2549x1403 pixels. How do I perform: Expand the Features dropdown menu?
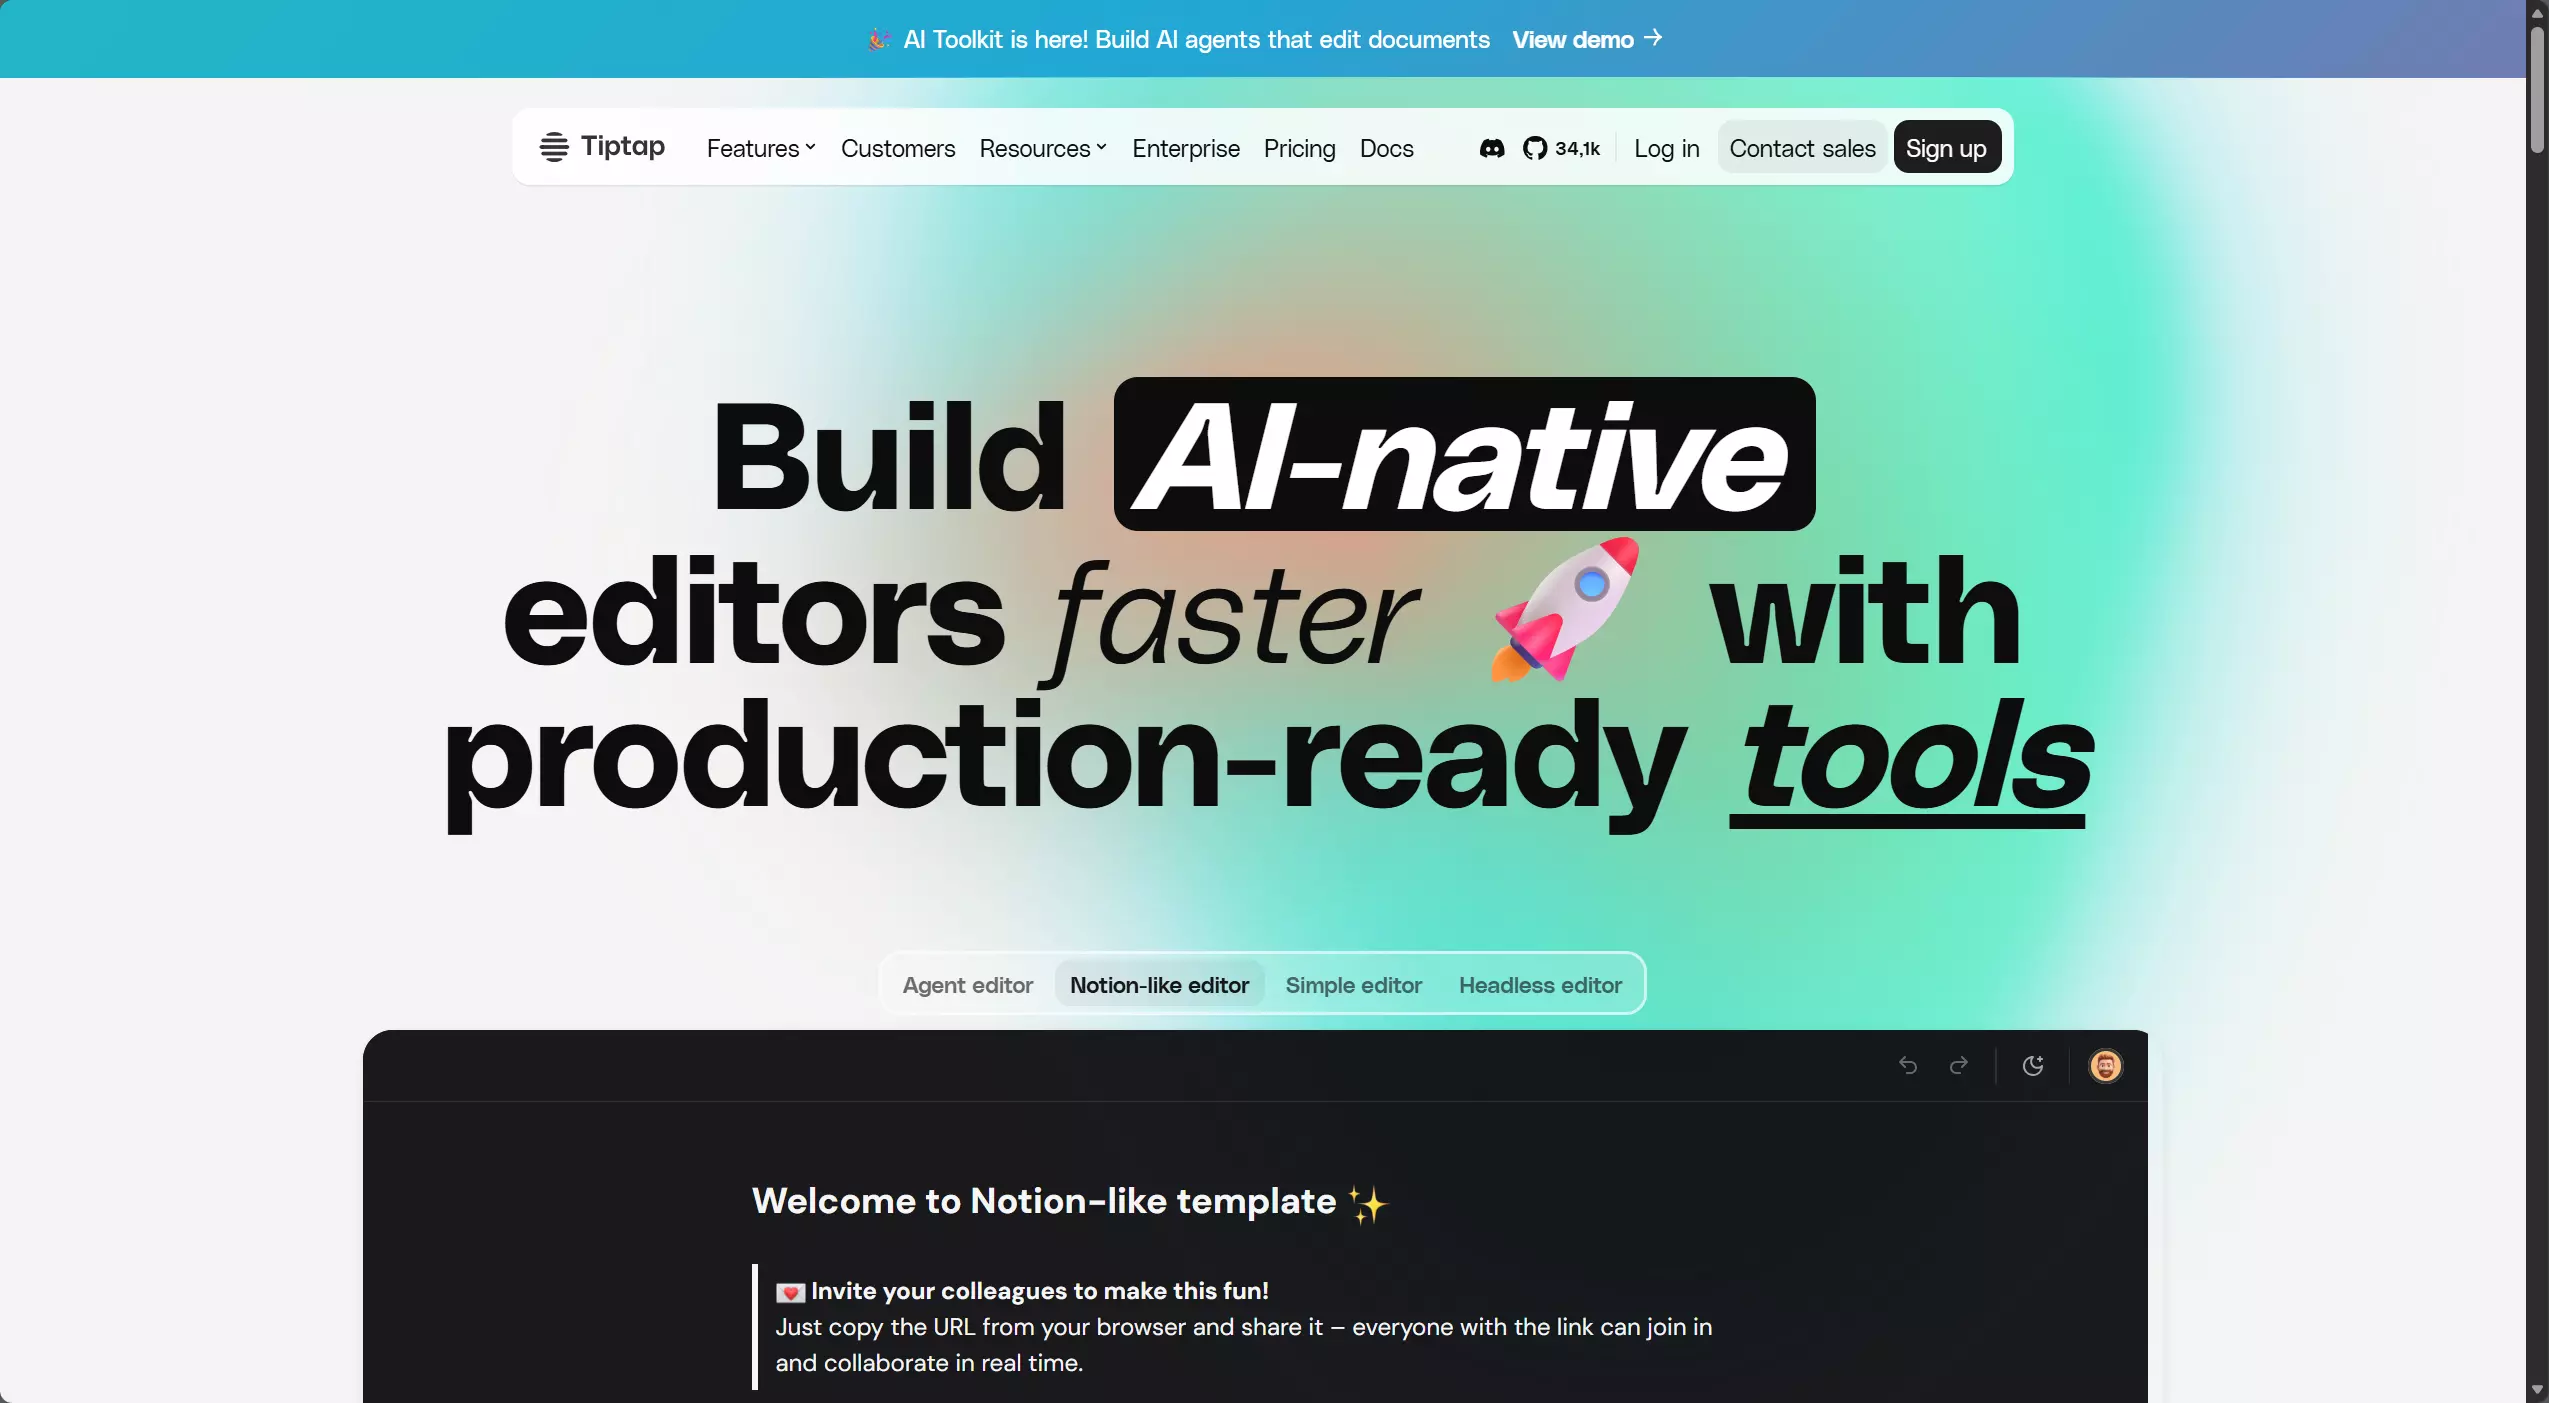(x=761, y=148)
